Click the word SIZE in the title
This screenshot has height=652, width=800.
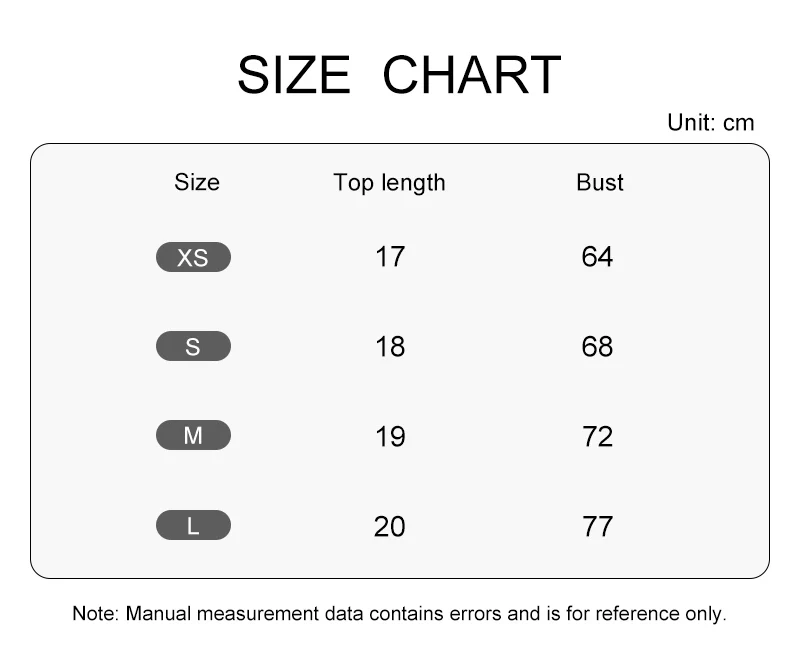coord(294,76)
